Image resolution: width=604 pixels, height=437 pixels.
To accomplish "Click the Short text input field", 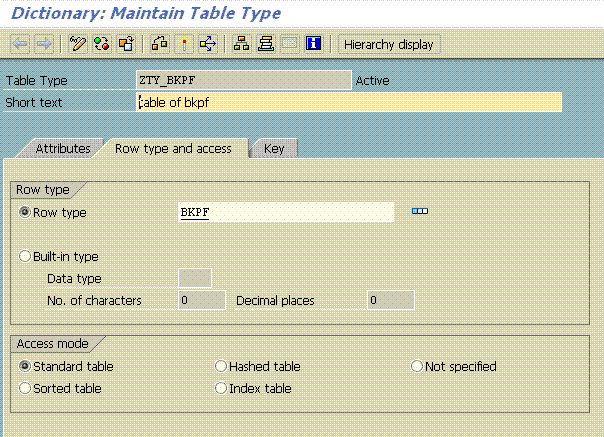I will (x=348, y=102).
